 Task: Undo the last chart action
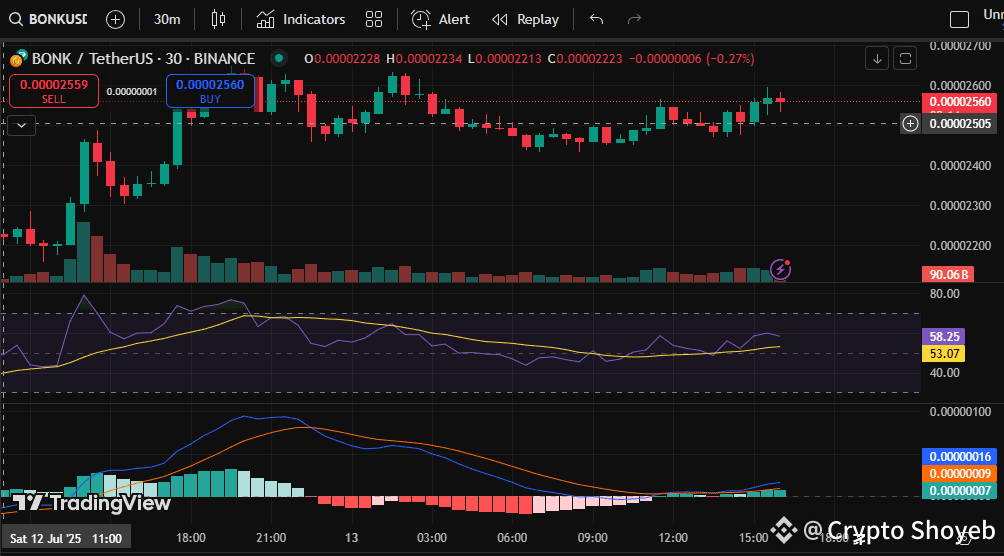(x=597, y=19)
